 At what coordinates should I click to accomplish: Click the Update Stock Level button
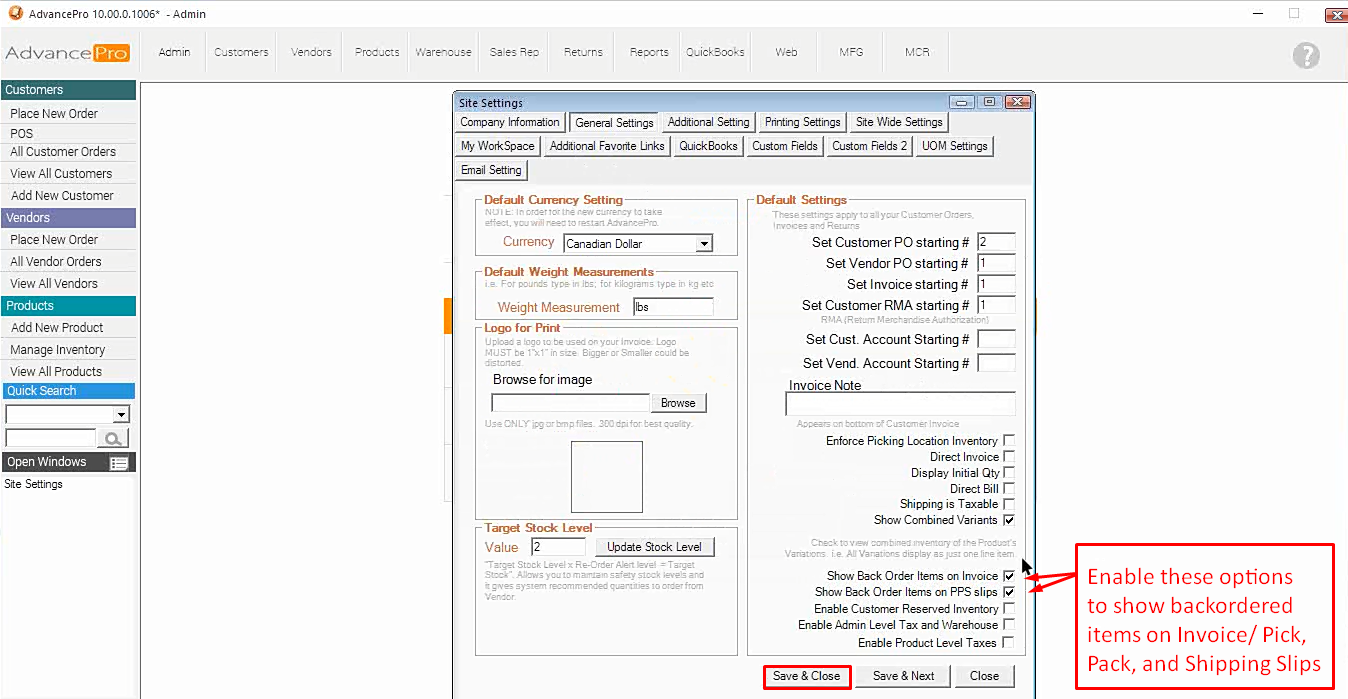pyautogui.click(x=654, y=547)
